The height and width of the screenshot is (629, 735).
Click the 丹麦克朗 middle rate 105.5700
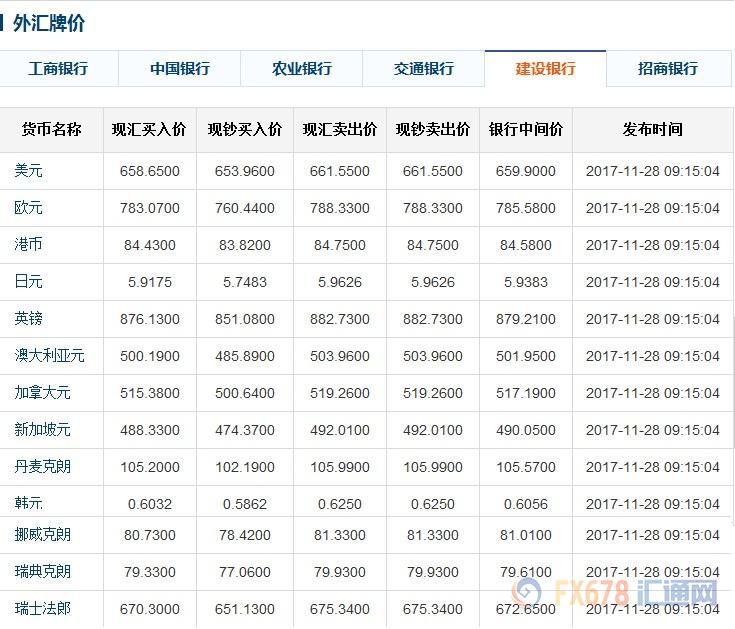[525, 467]
